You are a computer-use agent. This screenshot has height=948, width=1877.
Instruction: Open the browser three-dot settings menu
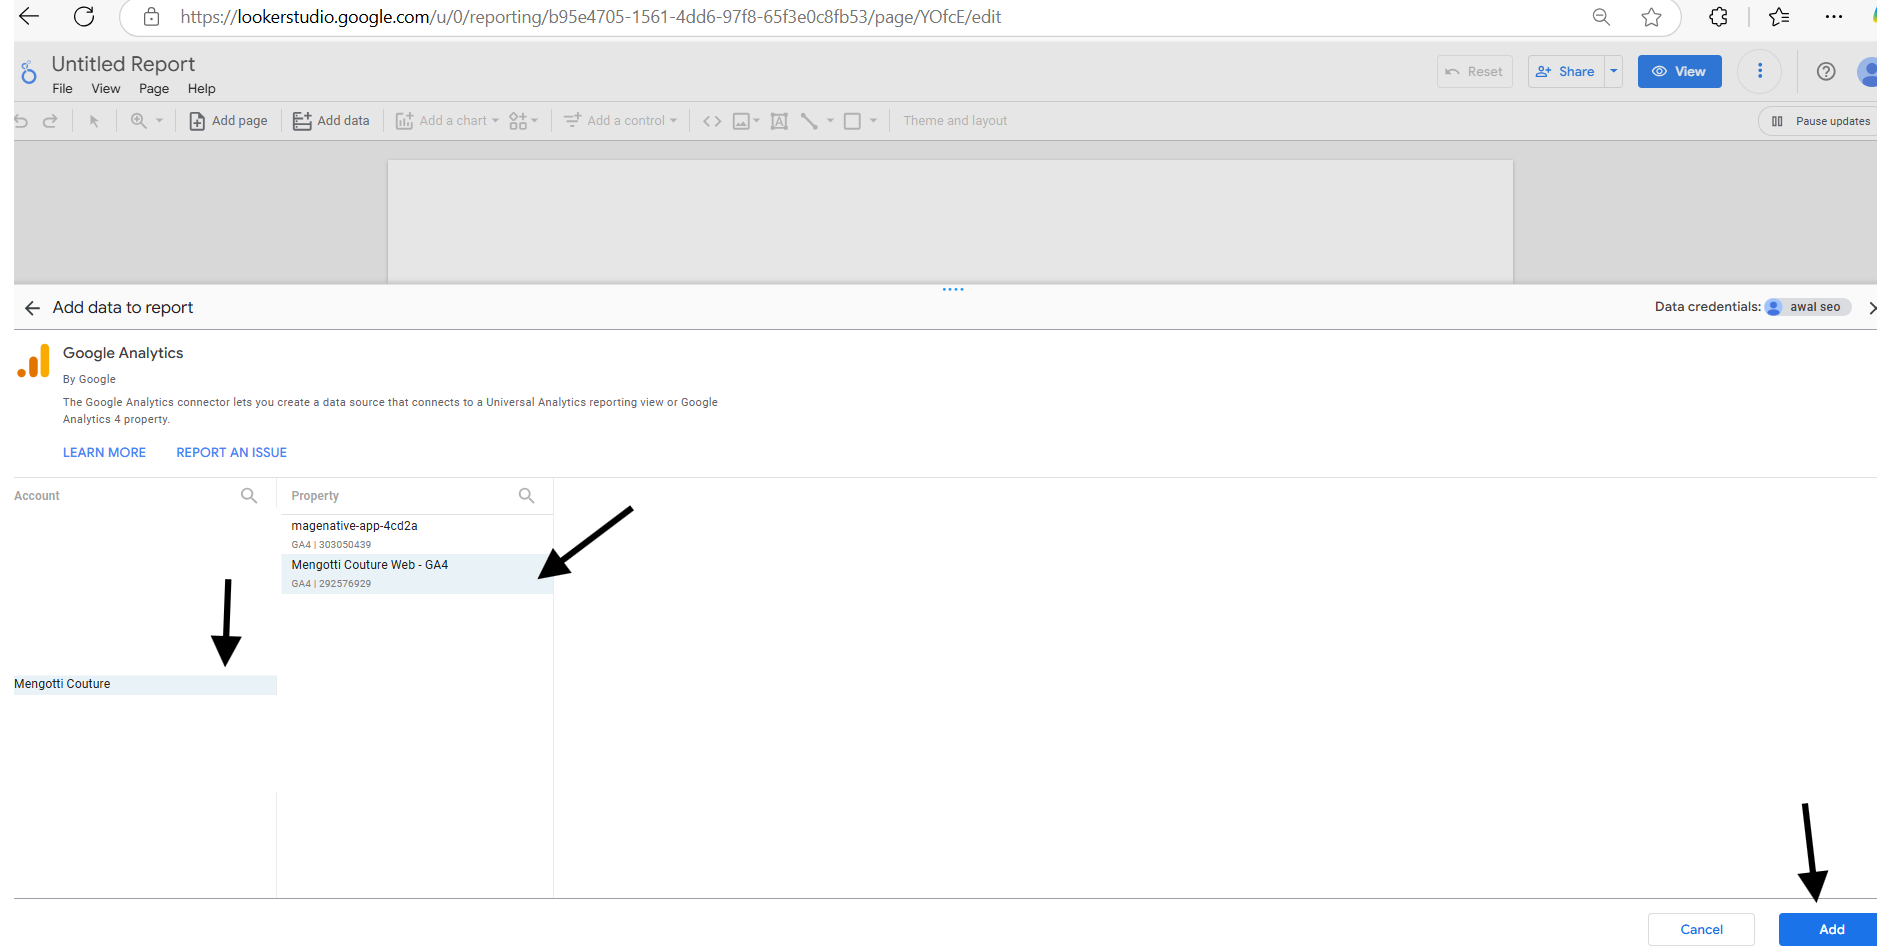click(x=1833, y=17)
